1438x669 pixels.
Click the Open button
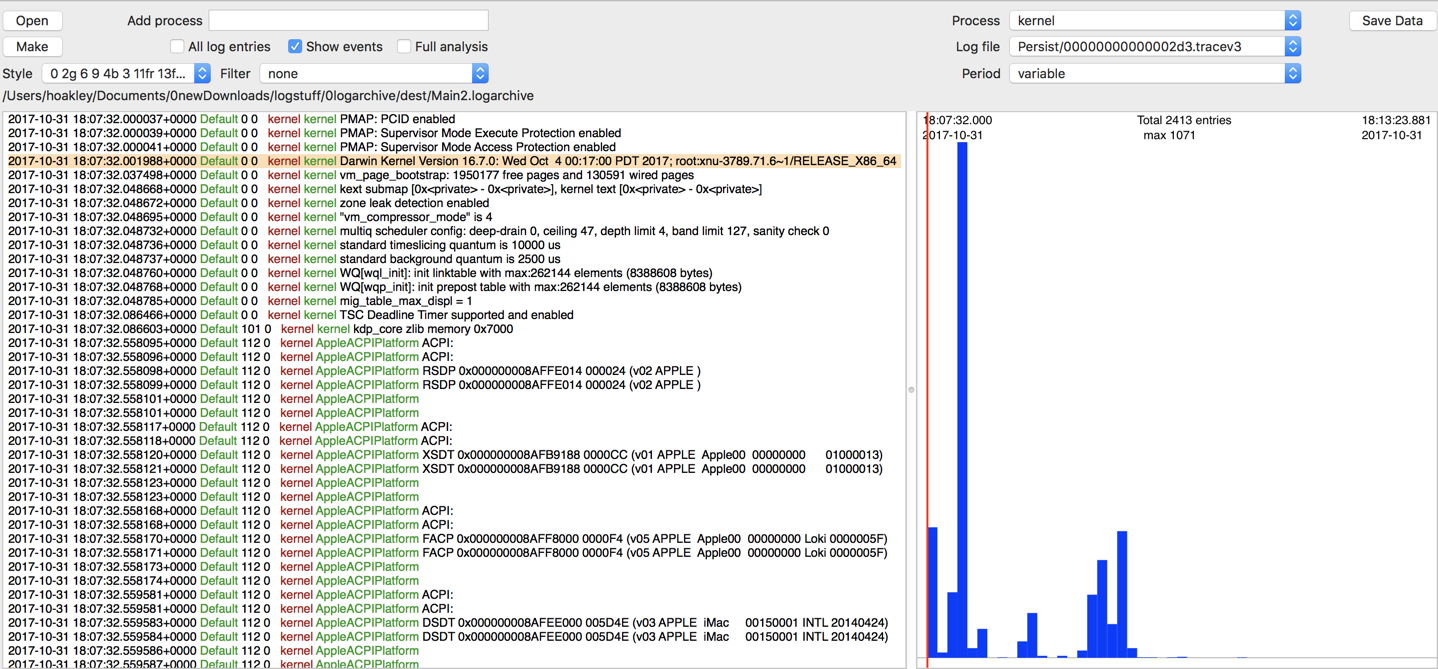[32, 21]
